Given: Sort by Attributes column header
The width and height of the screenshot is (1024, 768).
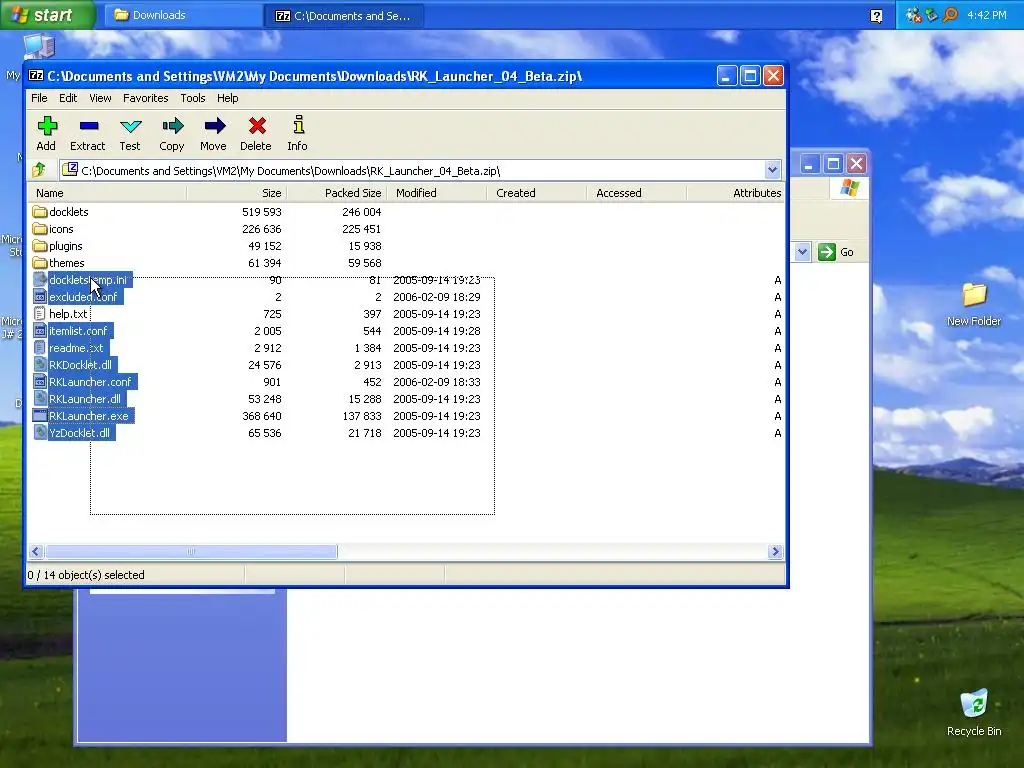Looking at the screenshot, I should point(735,193).
